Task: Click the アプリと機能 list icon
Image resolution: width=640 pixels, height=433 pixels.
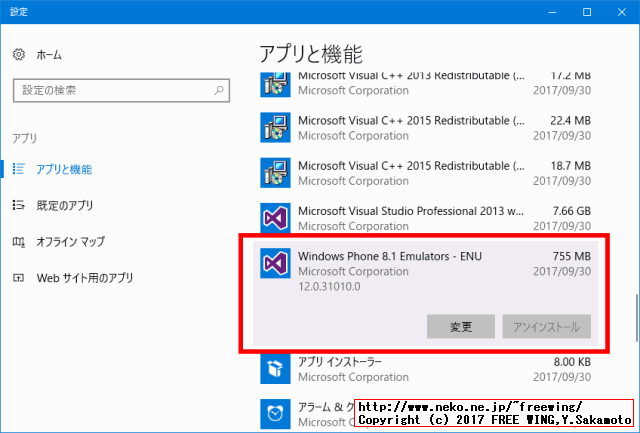Action: pos(19,169)
